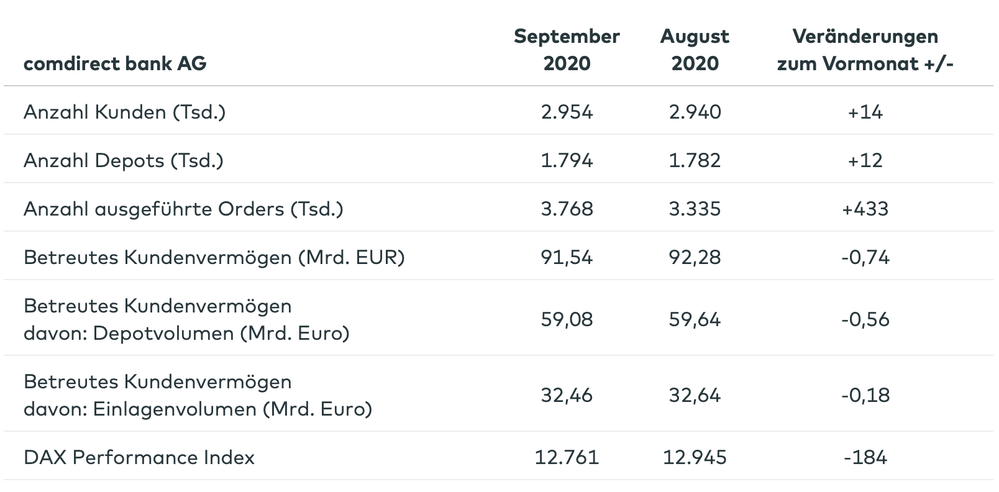The image size is (999, 492).
Task: Click the 'davon: Einlagenvolumen' row label
Action: (198, 408)
